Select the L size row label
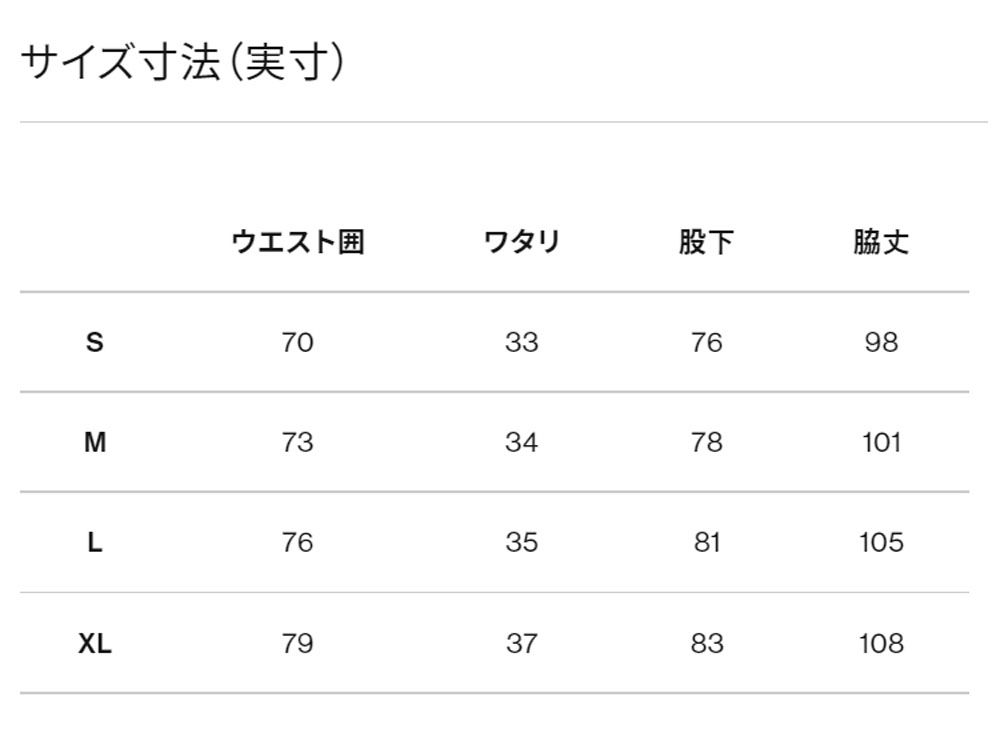Screen dimensions: 1000x733 click(95, 543)
